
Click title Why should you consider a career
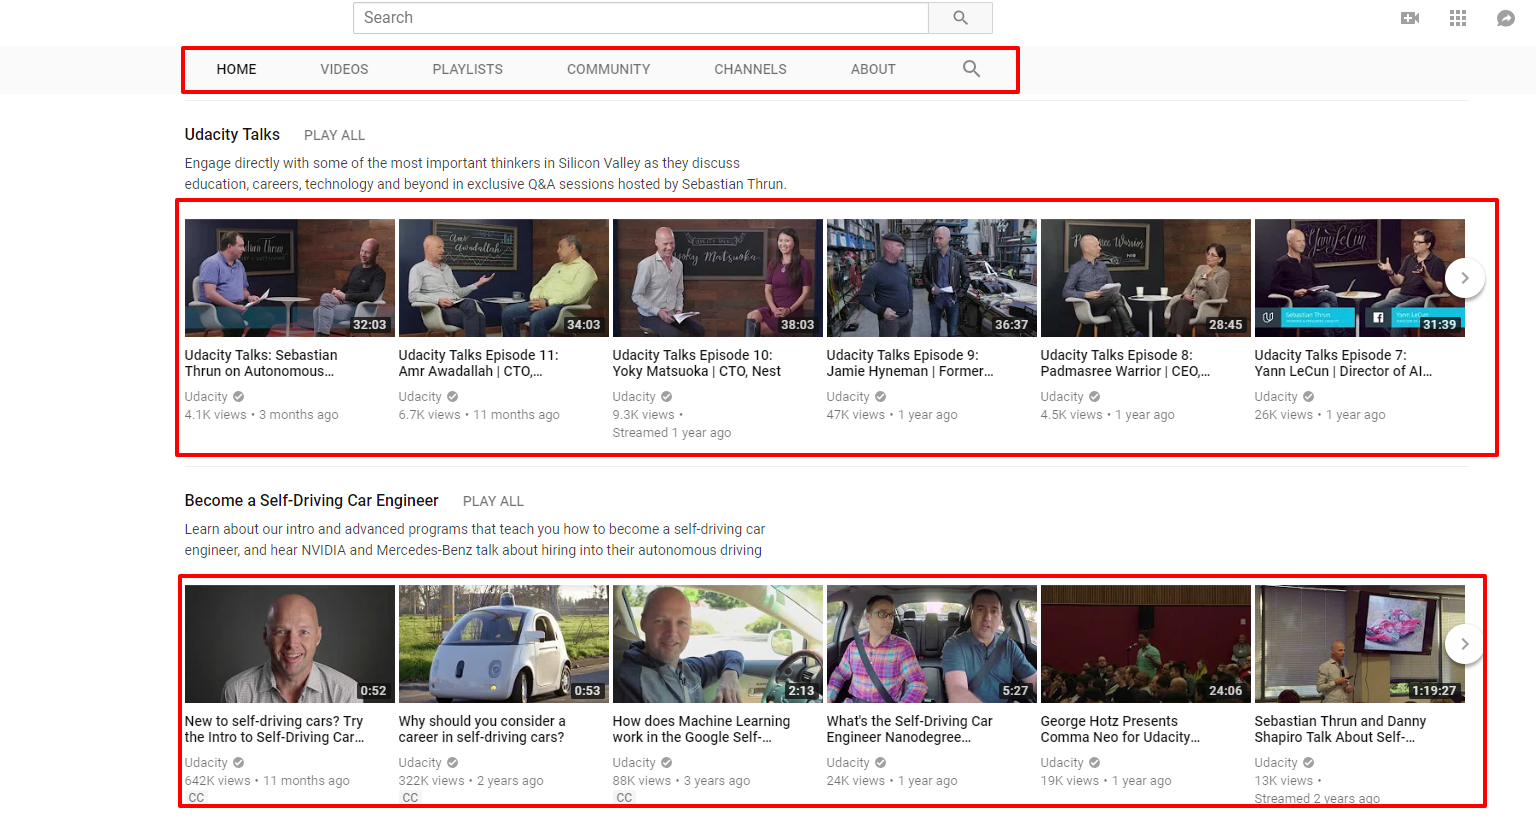click(x=482, y=729)
